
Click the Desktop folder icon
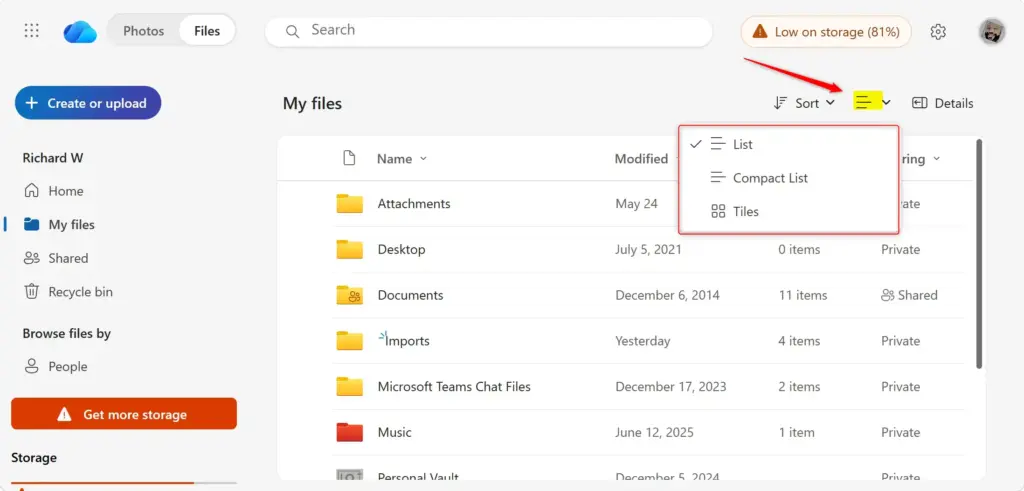tap(349, 249)
